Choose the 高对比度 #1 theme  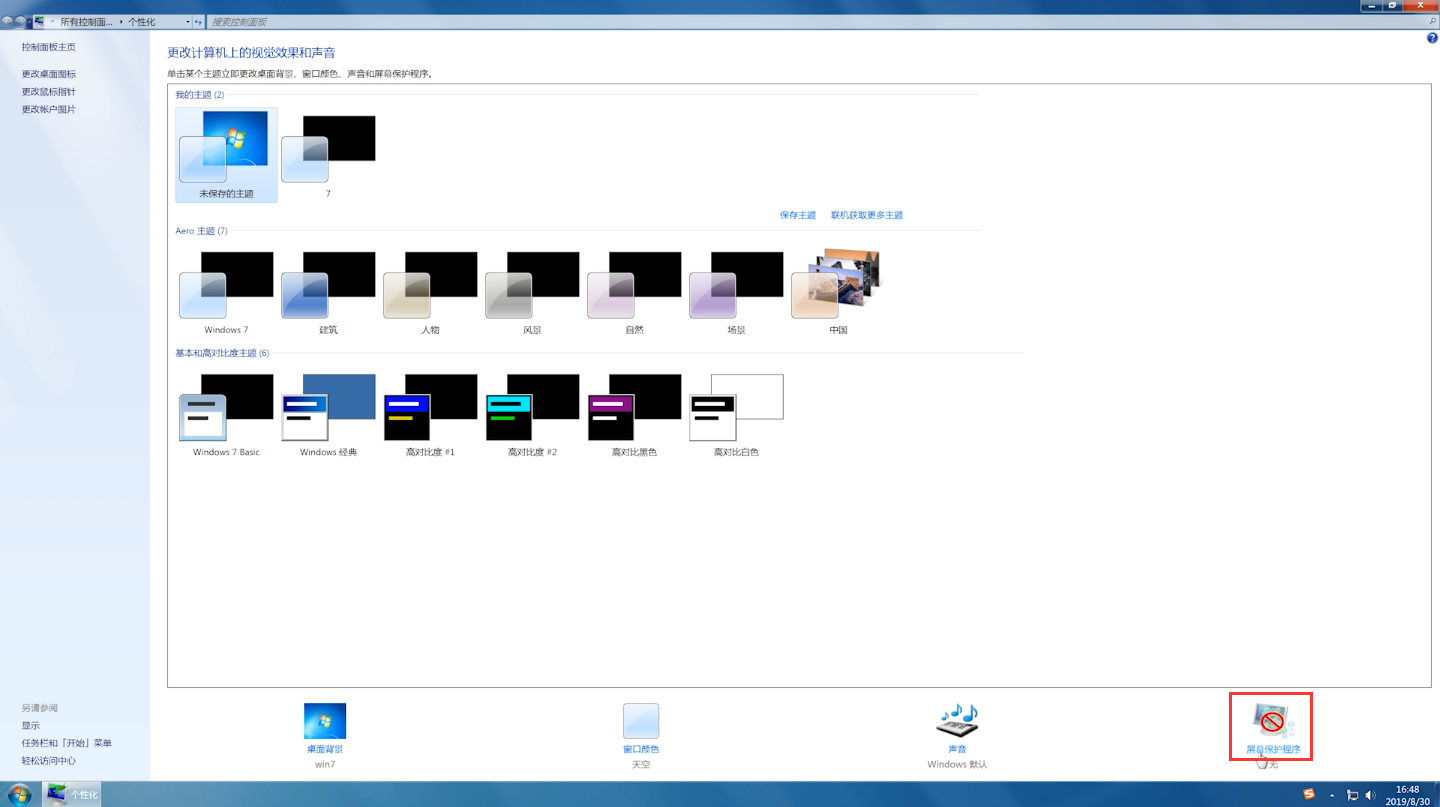[430, 415]
